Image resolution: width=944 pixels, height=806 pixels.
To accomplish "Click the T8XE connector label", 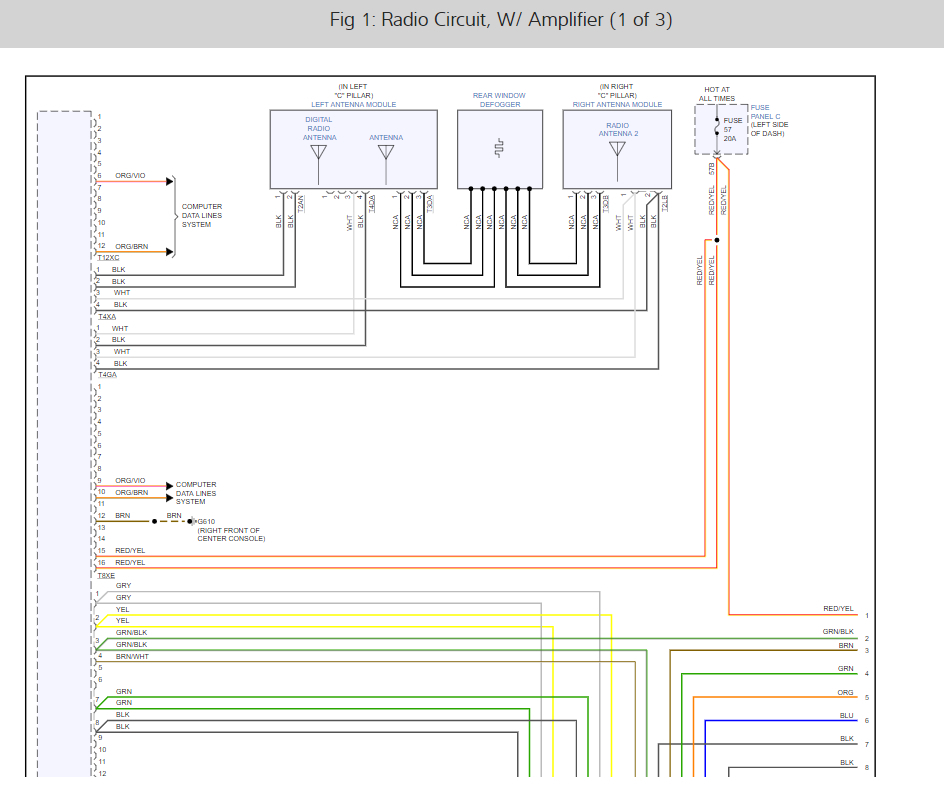I will (106, 575).
